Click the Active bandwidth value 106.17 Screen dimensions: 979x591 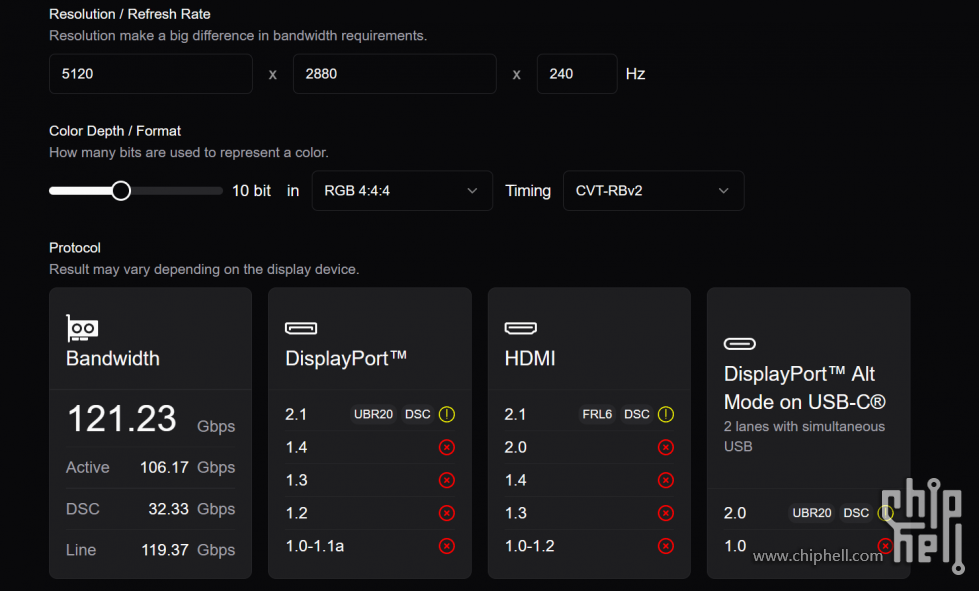click(164, 467)
